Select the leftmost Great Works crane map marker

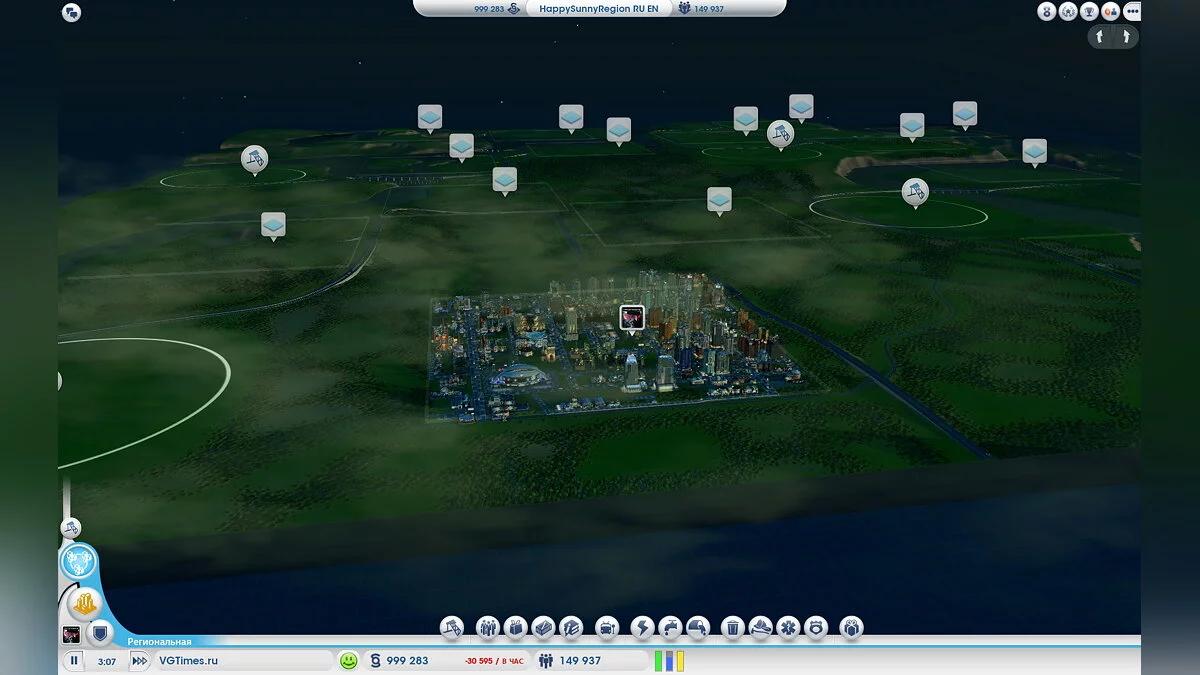pyautogui.click(x=254, y=160)
